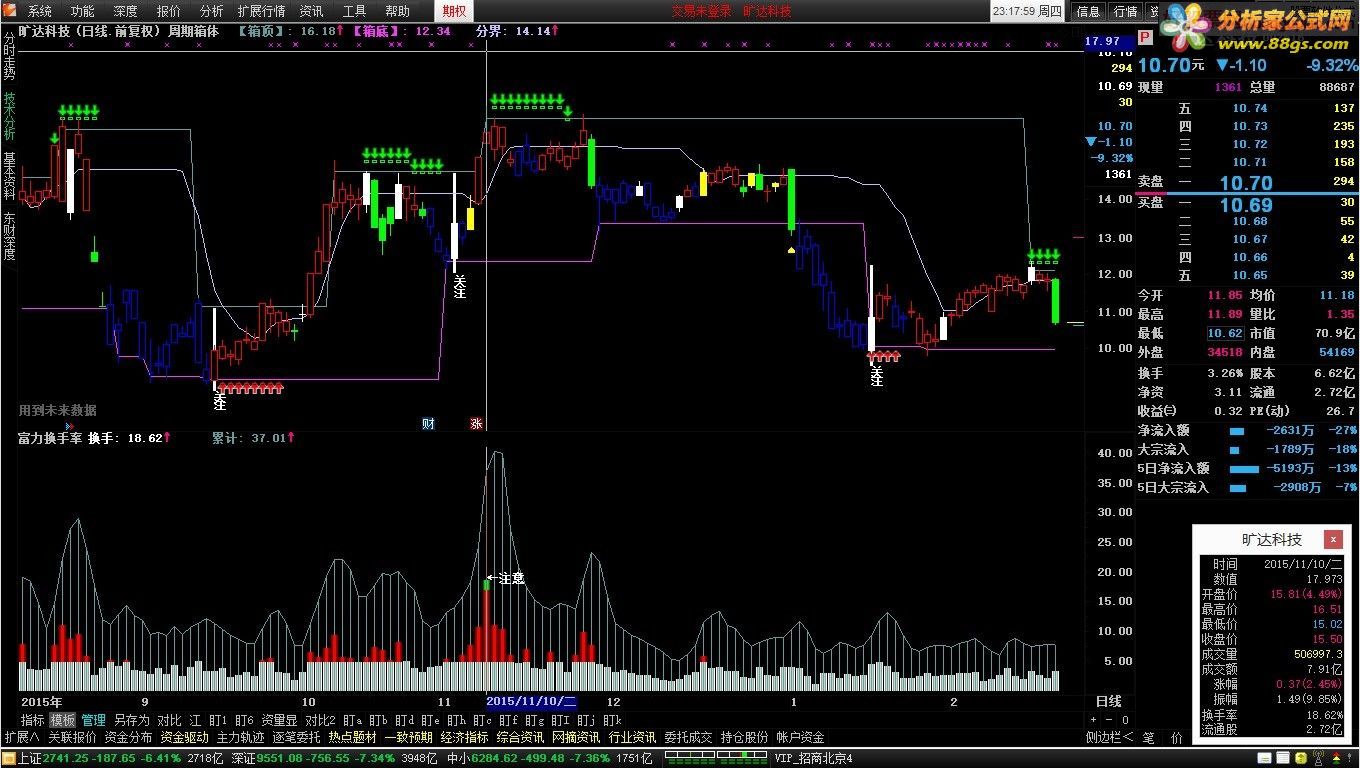
Task: Select the 对比 template
Action: [x=169, y=720]
